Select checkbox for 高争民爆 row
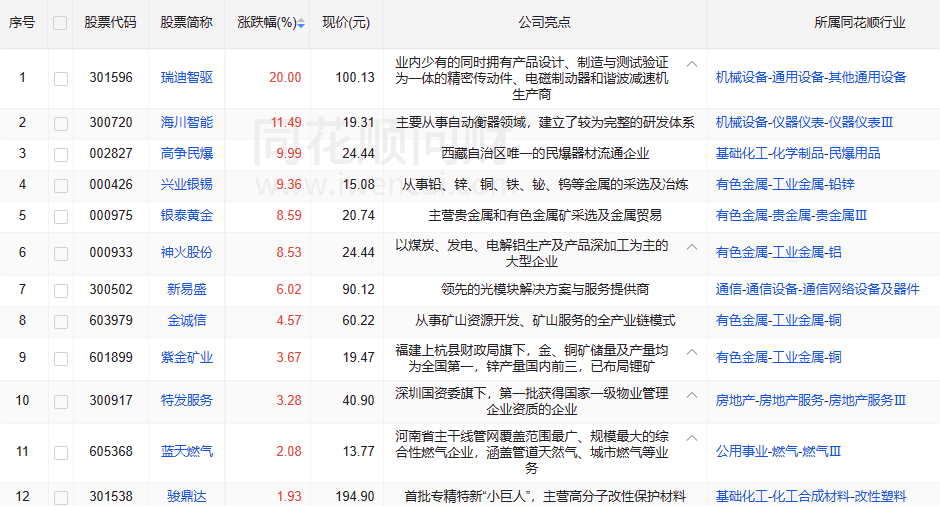 coord(61,155)
